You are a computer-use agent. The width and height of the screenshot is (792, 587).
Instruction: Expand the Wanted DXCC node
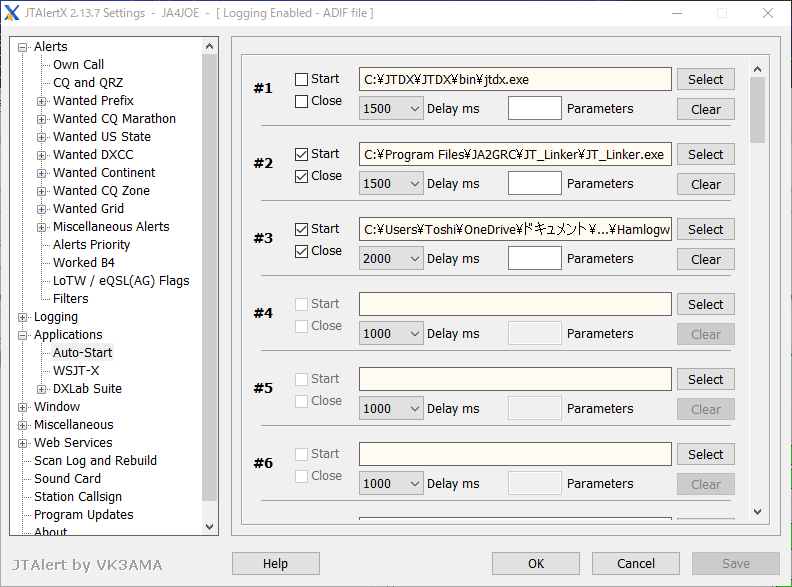[41, 156]
